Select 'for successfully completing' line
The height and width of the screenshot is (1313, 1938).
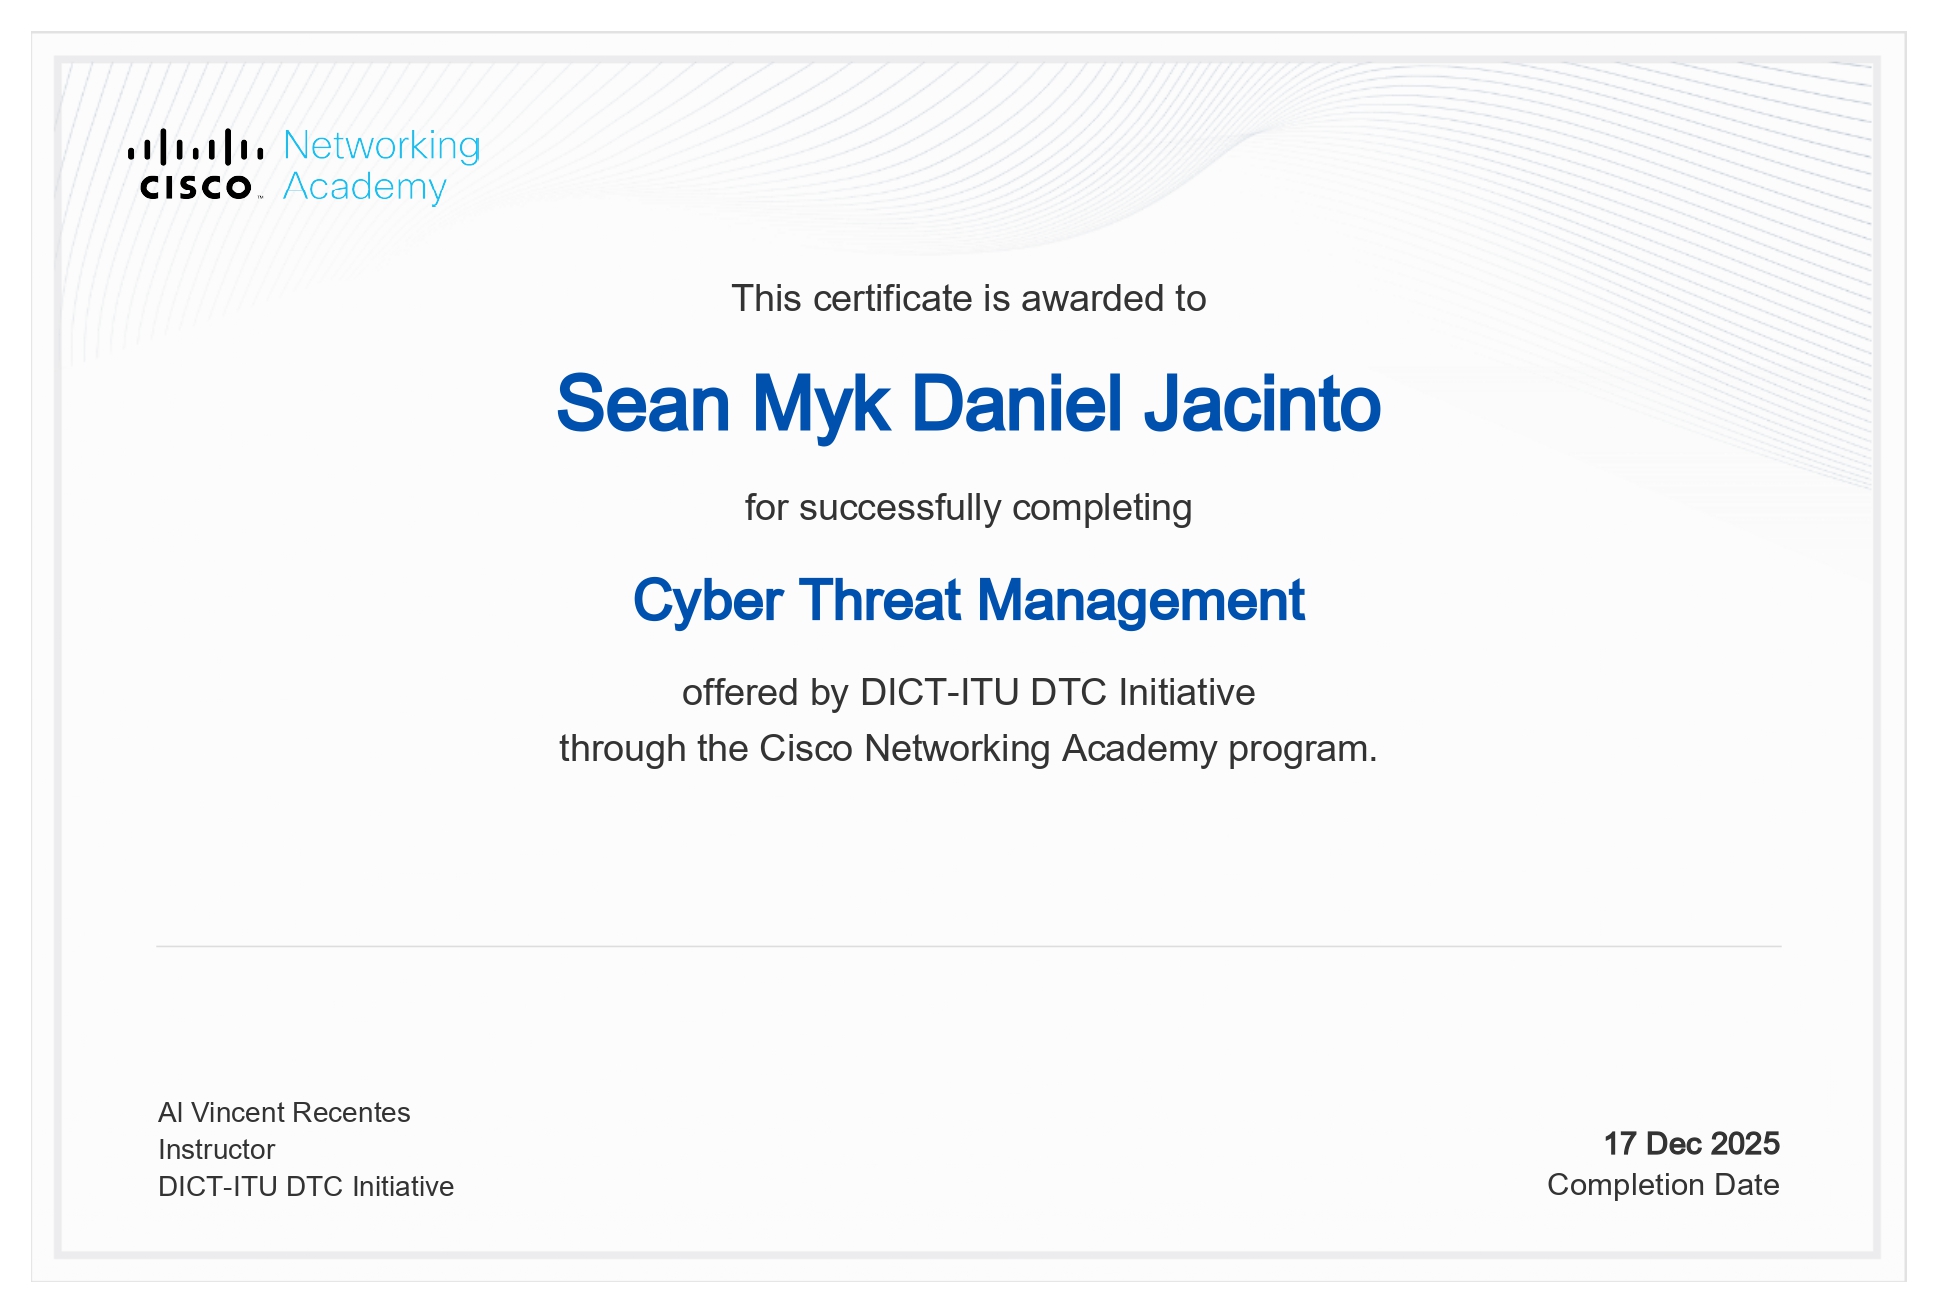(968, 508)
